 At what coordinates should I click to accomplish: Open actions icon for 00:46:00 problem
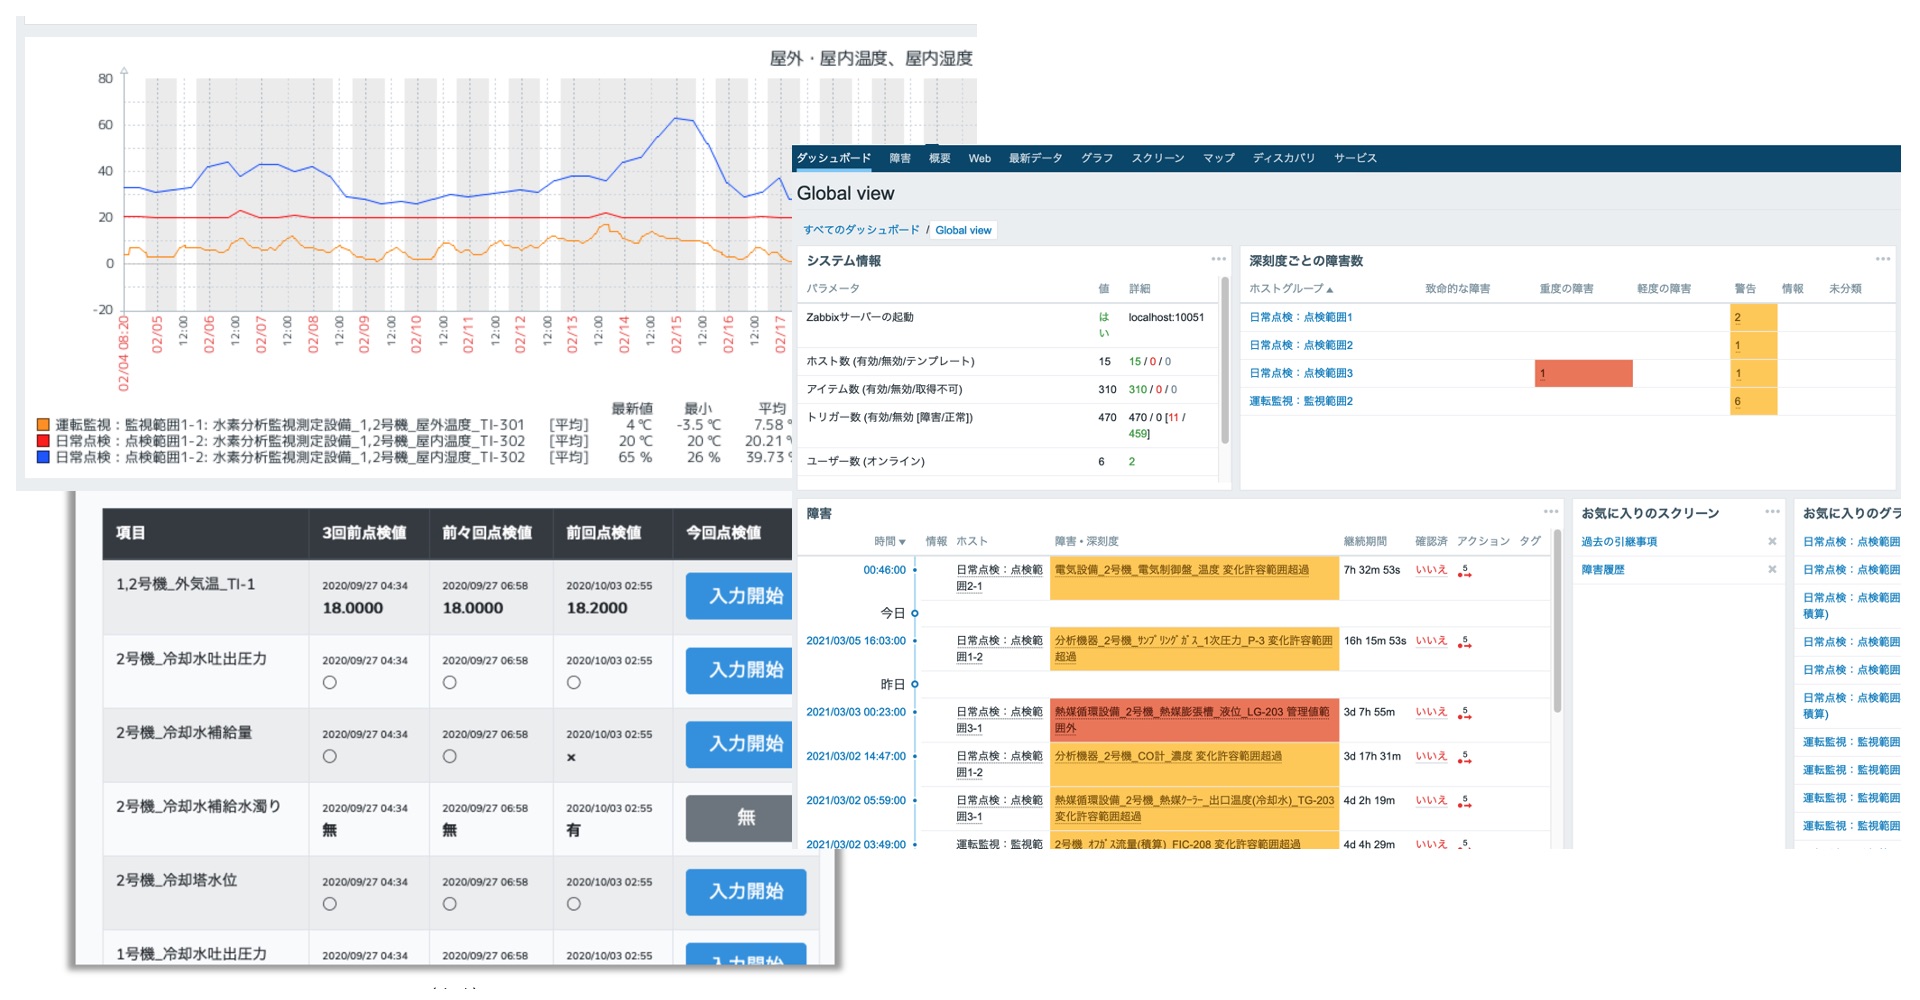coord(1465,571)
